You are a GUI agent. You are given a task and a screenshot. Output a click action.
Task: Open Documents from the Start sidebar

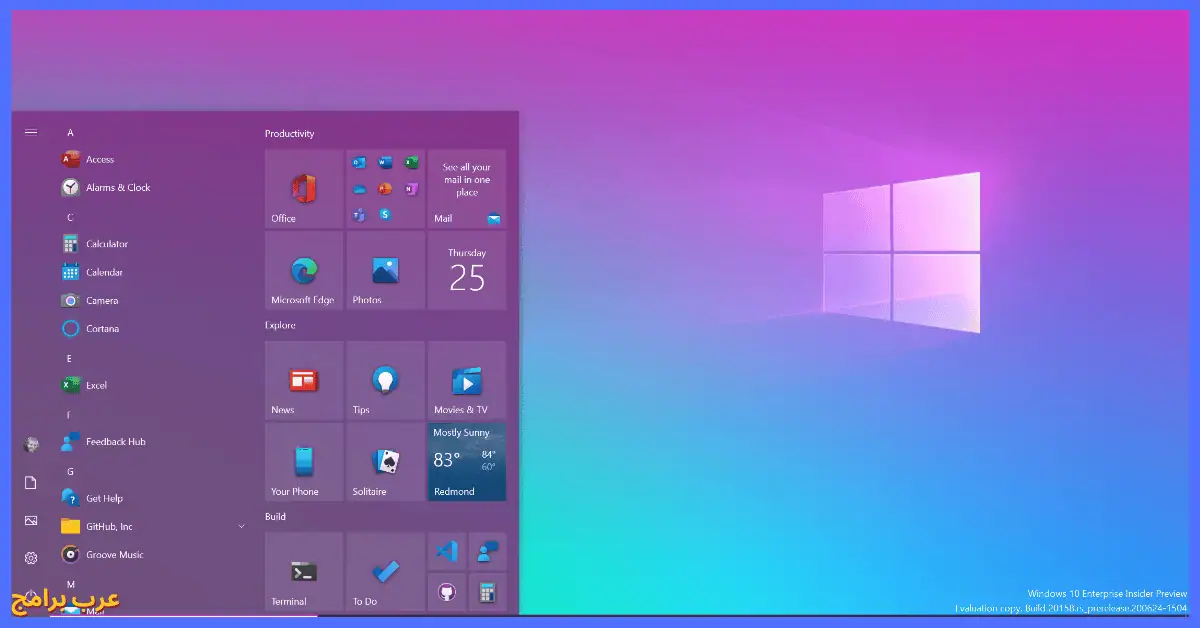tap(31, 483)
